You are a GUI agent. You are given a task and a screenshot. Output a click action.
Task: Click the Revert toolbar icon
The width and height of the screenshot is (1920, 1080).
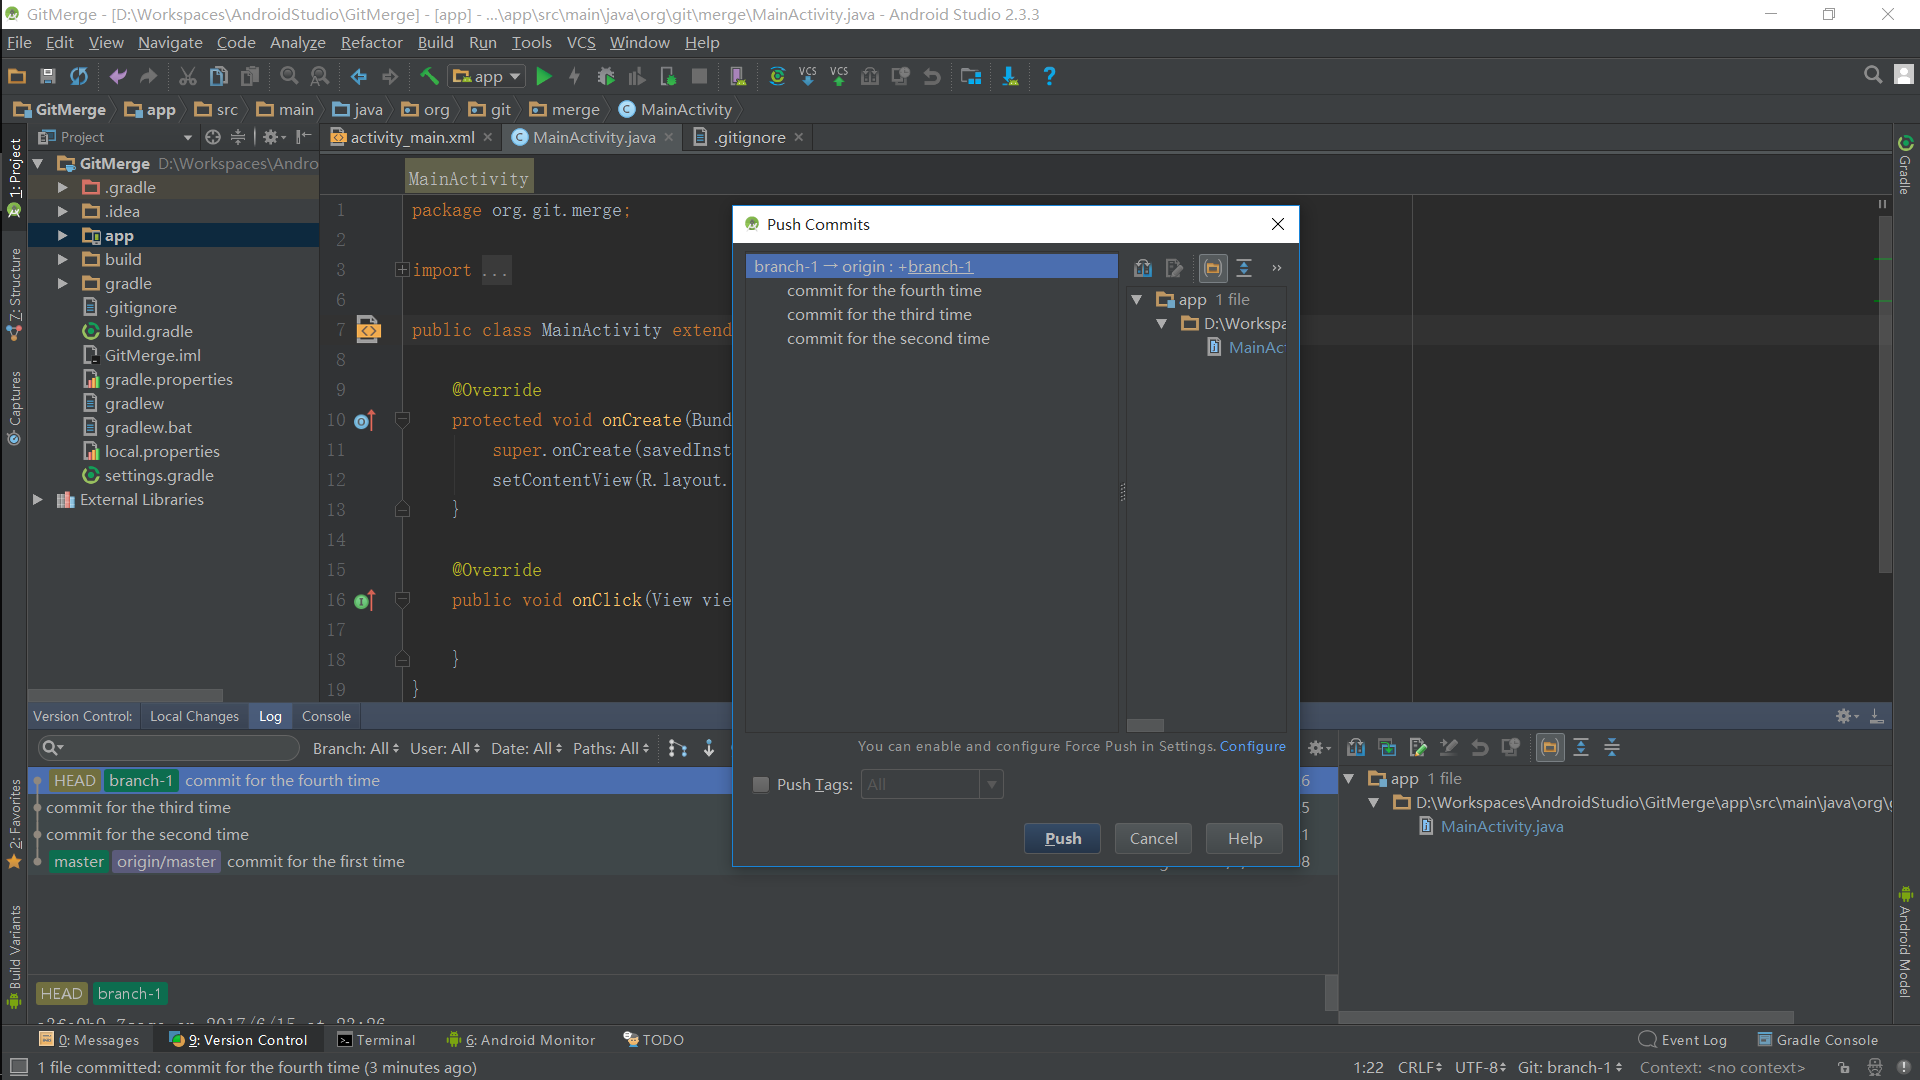[932, 76]
